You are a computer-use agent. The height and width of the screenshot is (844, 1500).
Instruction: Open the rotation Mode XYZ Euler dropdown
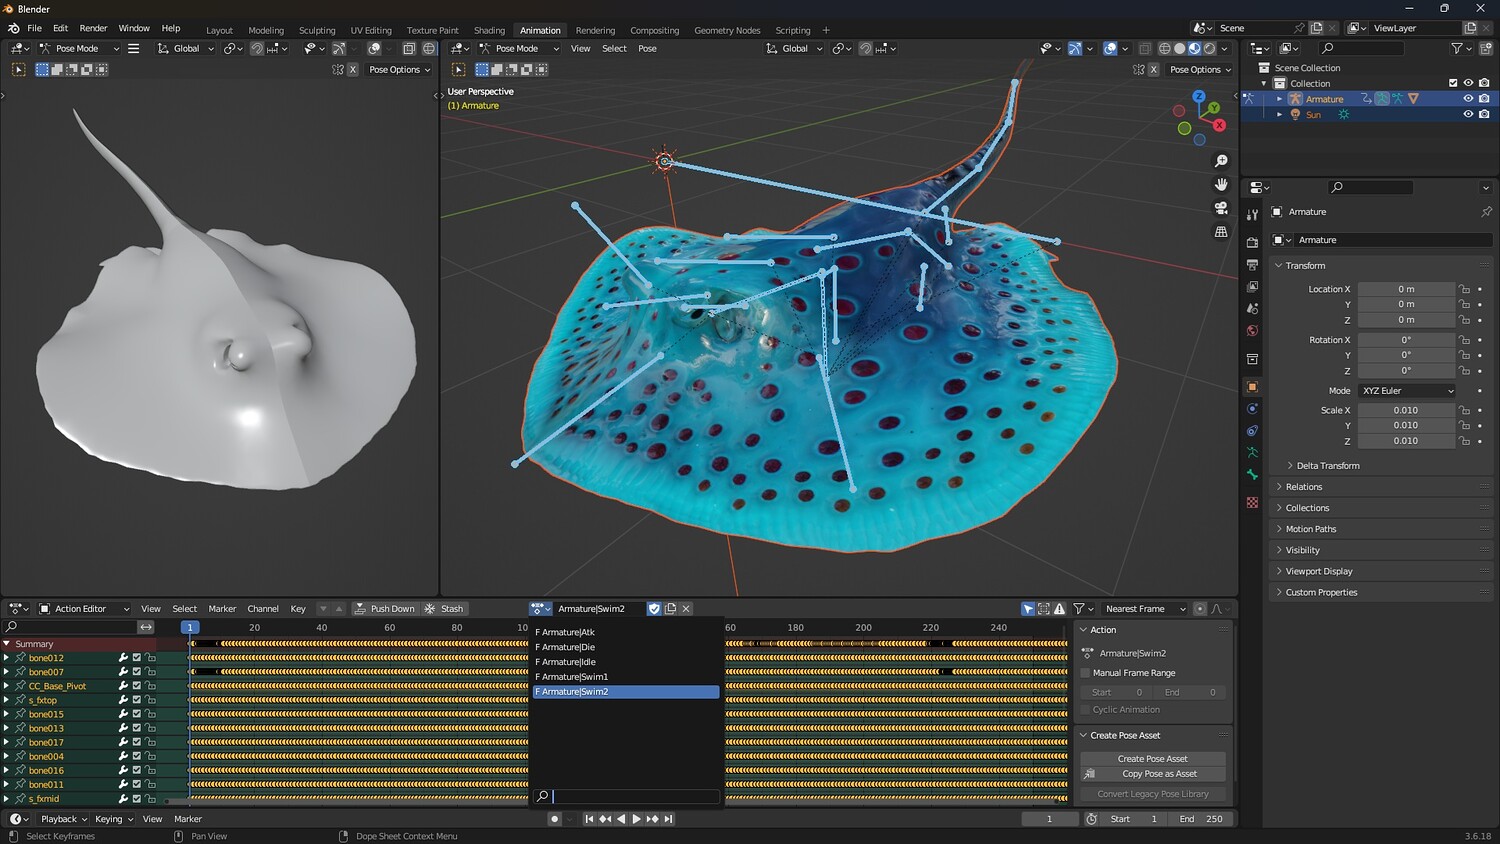coord(1406,391)
